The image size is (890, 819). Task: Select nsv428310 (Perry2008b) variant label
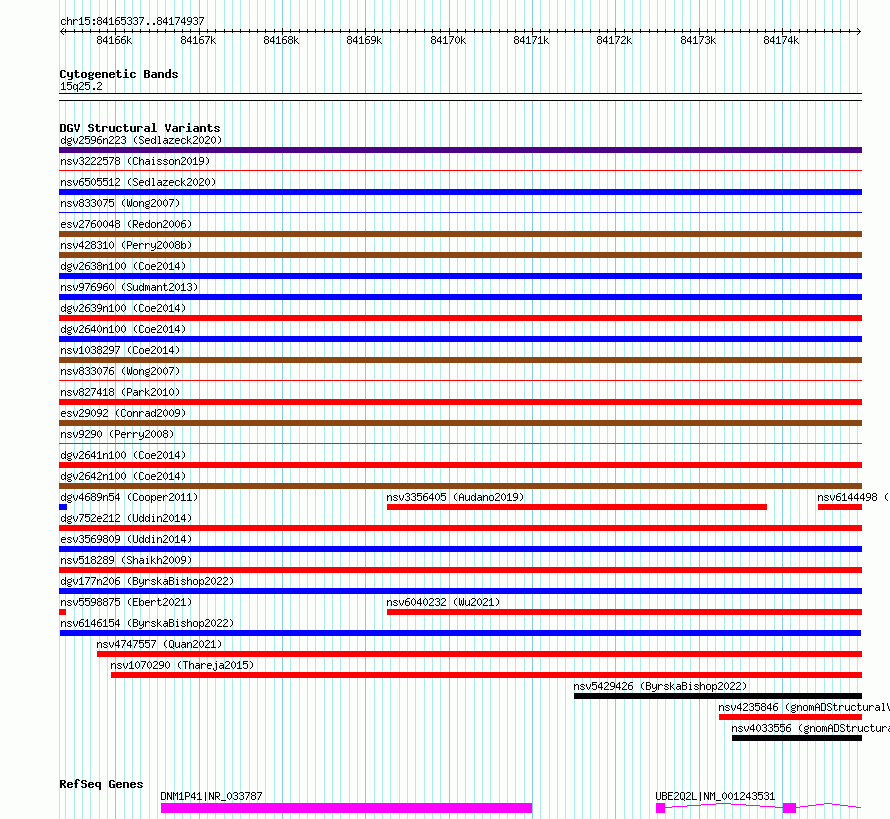tap(126, 245)
